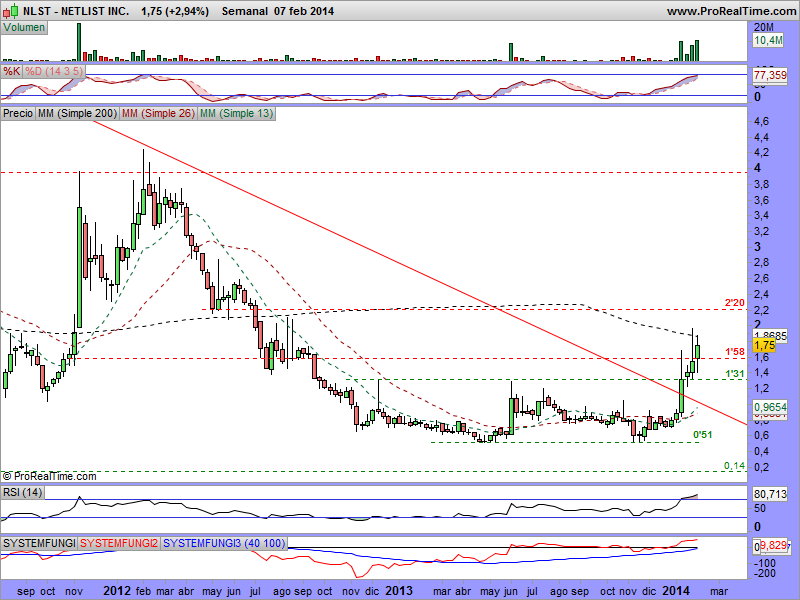
Task: Click the © ProRealTime.com copyright text
Action: [49, 476]
